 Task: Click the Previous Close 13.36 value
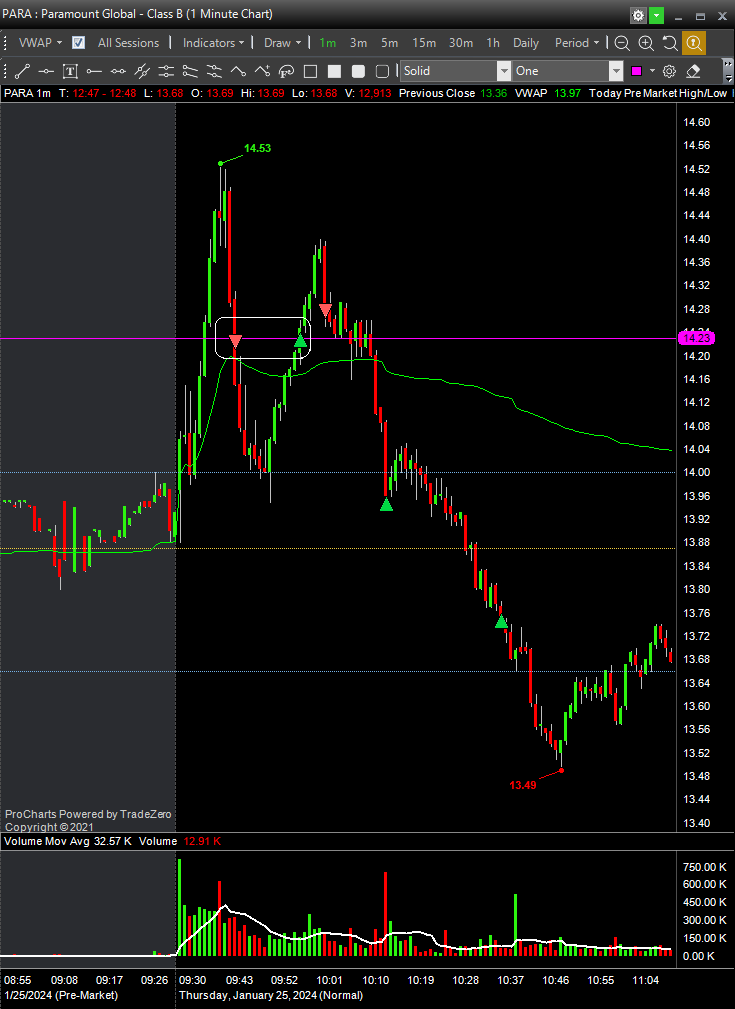tap(494, 93)
